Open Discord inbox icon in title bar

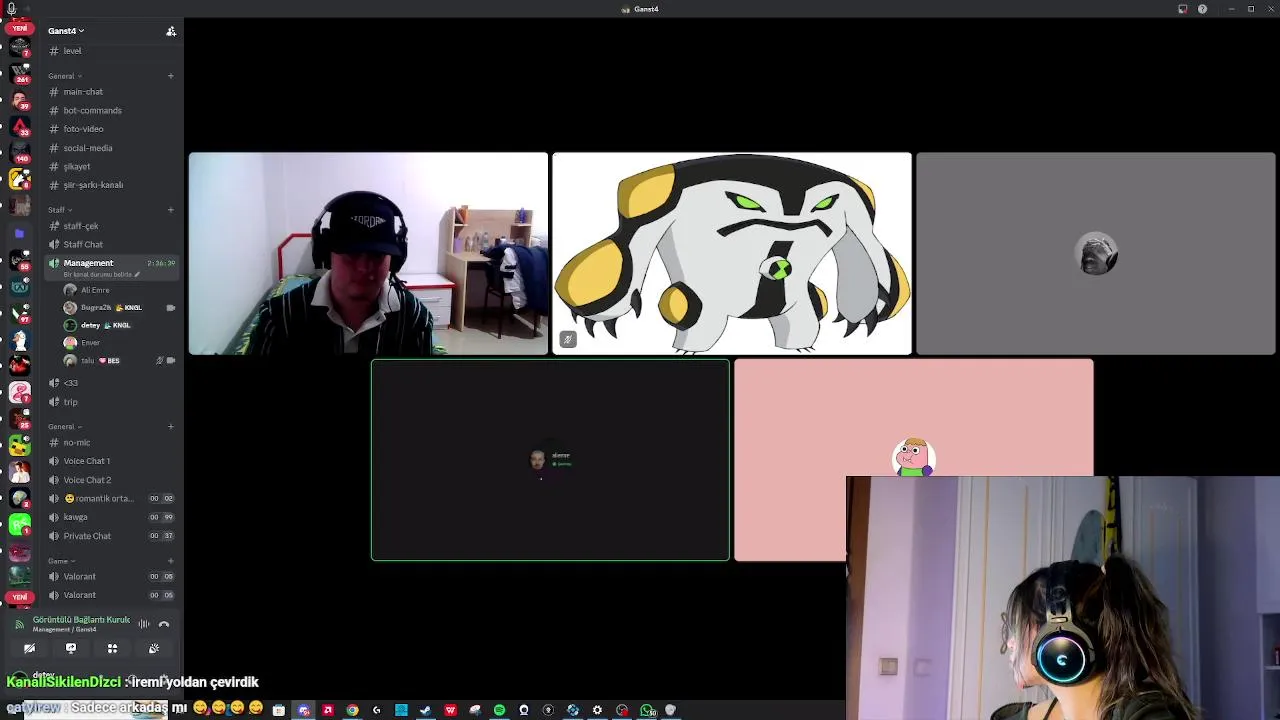point(1182,9)
